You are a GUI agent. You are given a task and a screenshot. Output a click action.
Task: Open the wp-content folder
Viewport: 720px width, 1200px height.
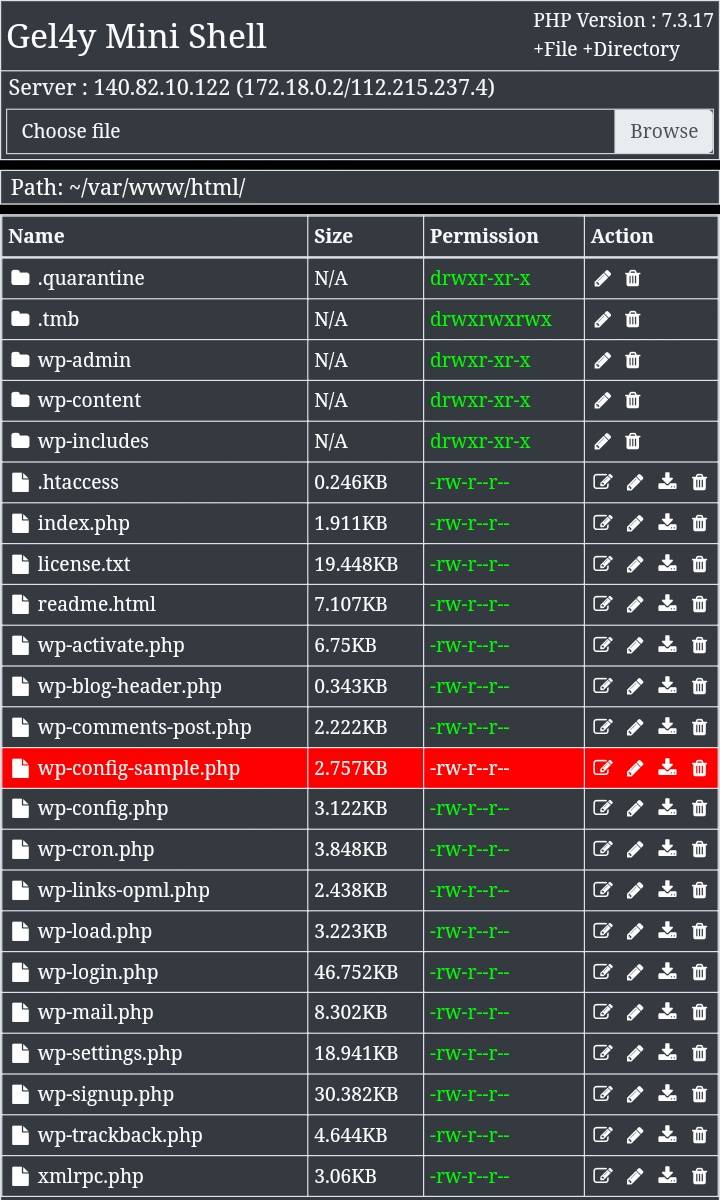(x=89, y=400)
